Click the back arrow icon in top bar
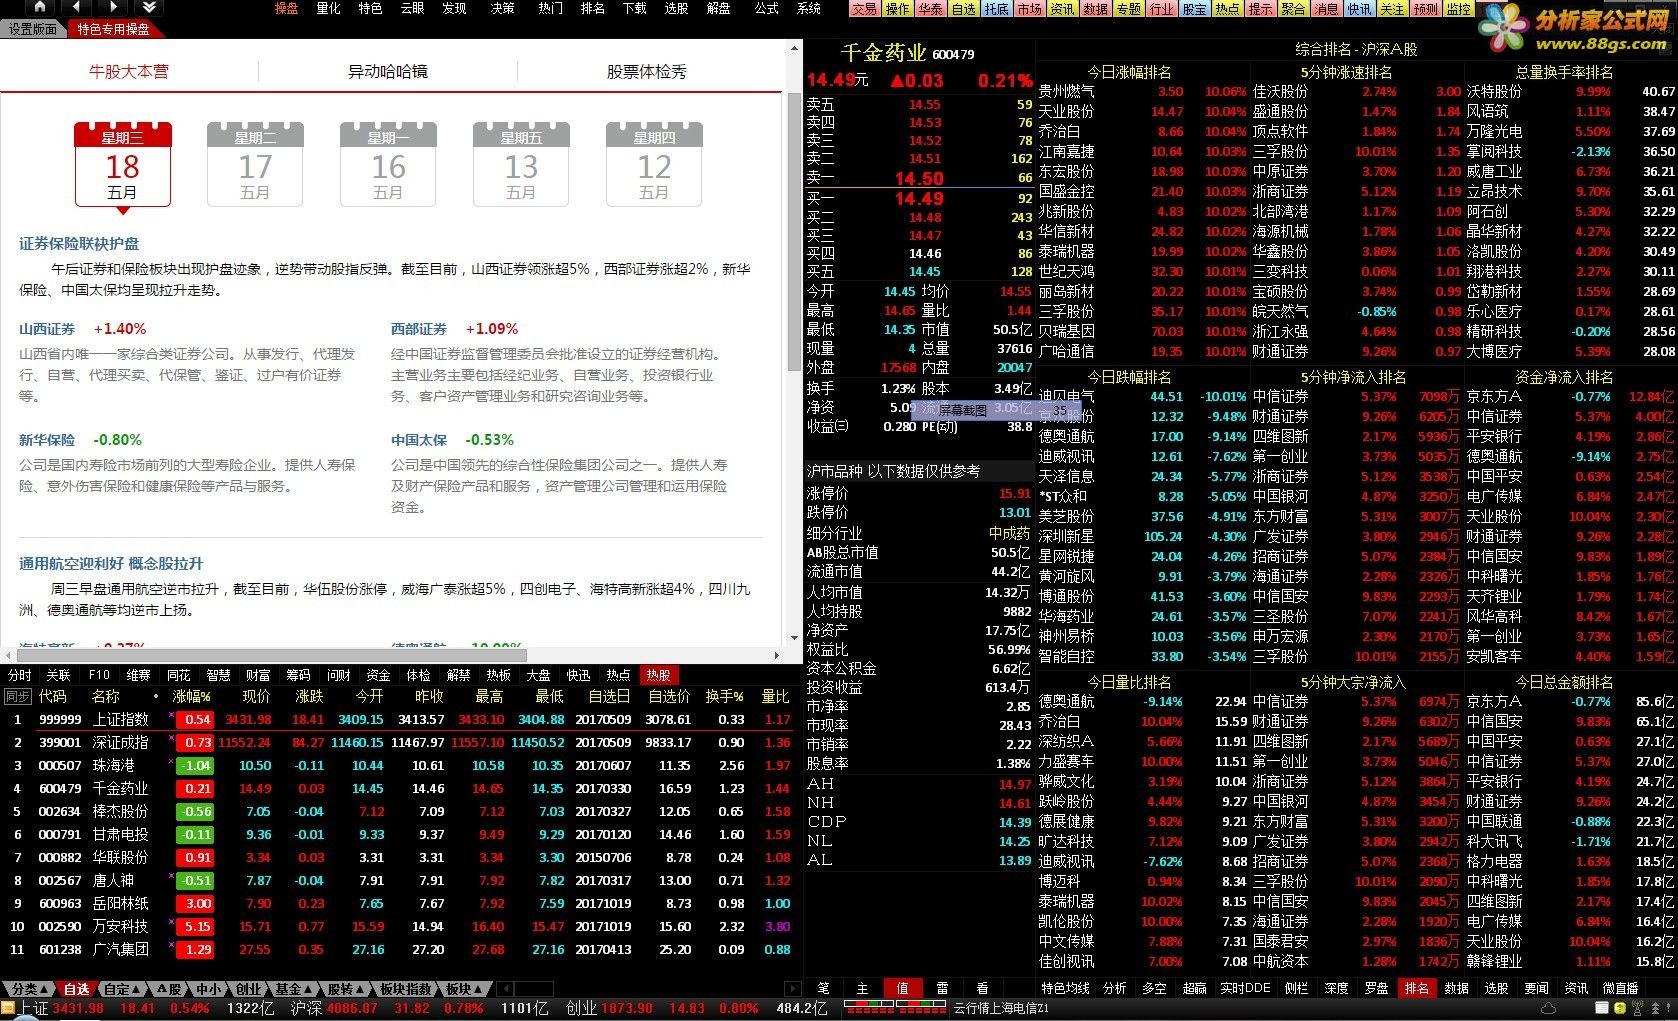Image resolution: width=1678 pixels, height=1021 pixels. [x=76, y=7]
